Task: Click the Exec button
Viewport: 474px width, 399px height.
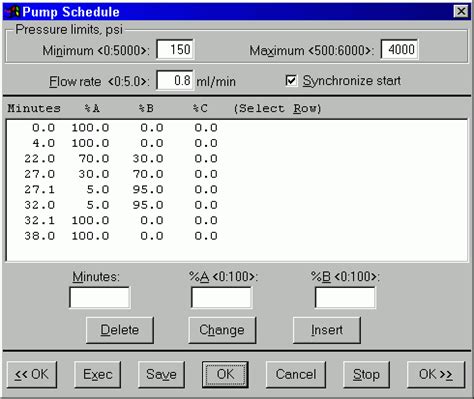Action: point(97,375)
